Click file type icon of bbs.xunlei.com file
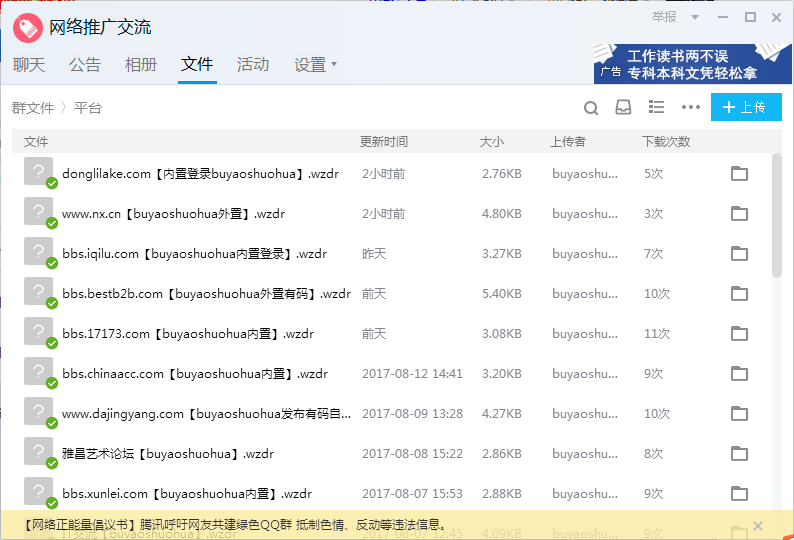 tap(38, 492)
